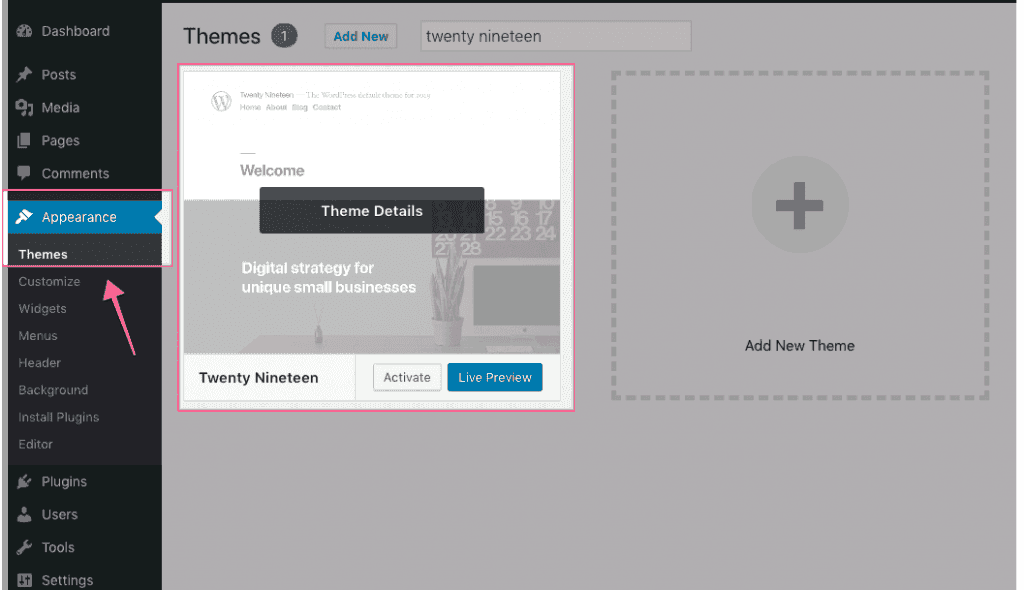Click the Settings sliders icon
The image size is (1024, 590).
click(x=24, y=580)
